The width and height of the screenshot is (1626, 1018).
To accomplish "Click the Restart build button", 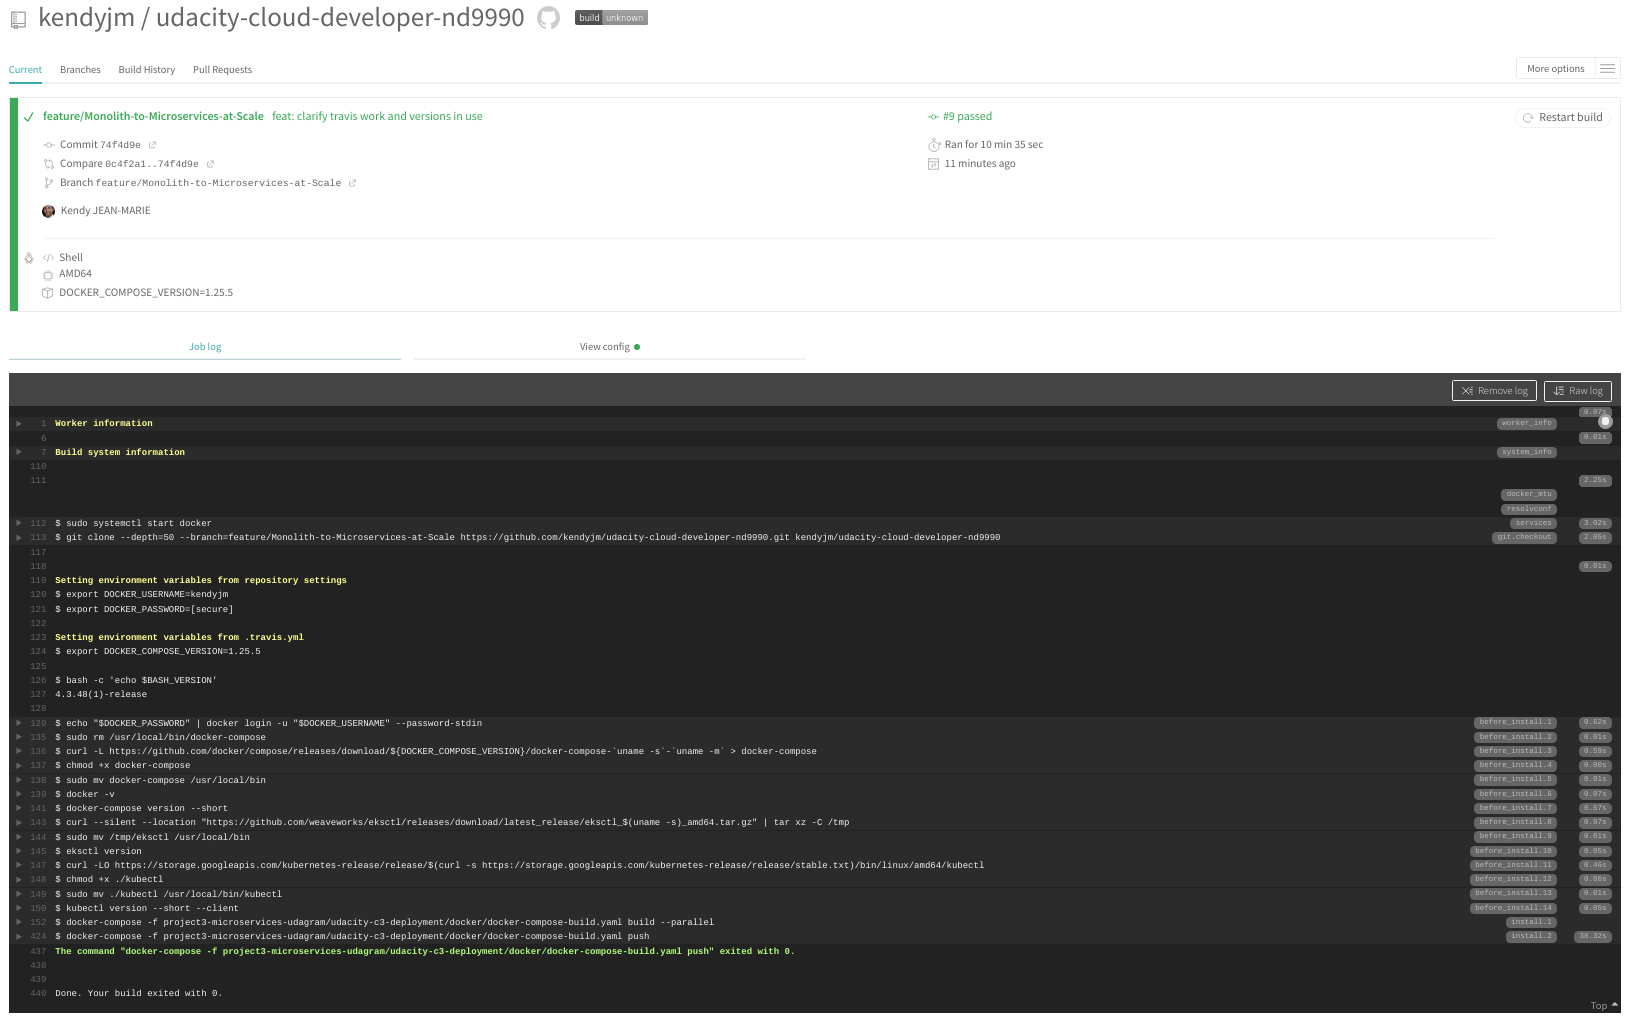I will click(x=1562, y=118).
